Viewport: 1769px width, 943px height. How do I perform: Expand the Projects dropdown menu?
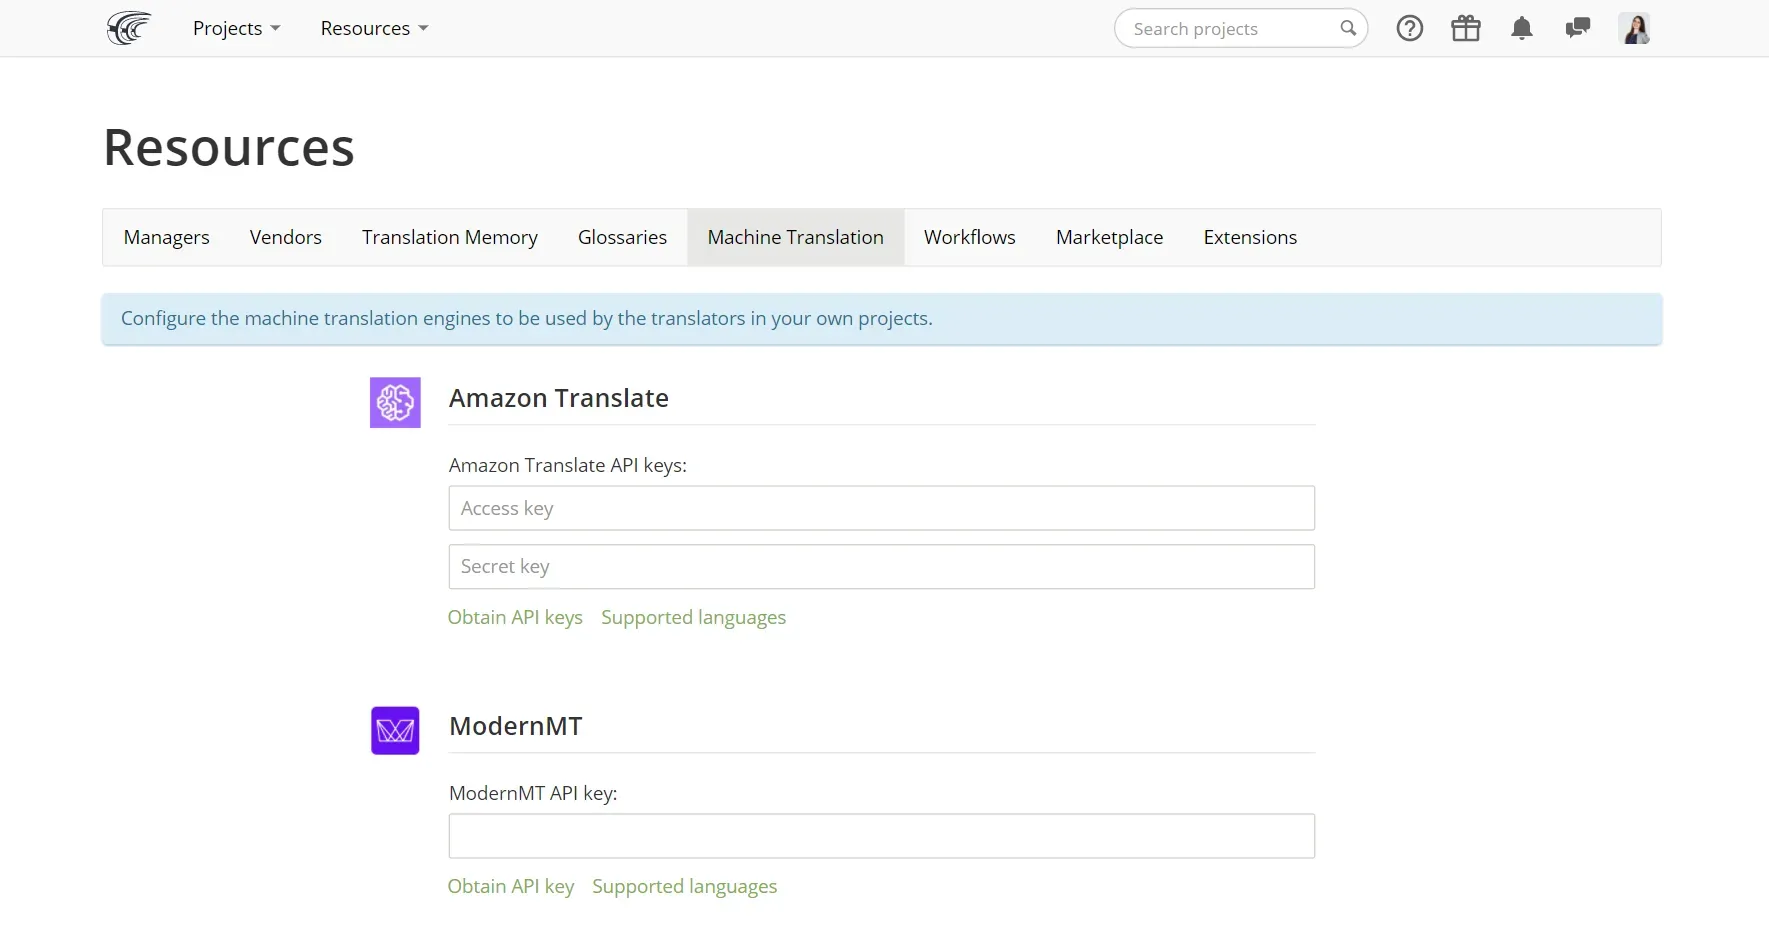(x=236, y=29)
